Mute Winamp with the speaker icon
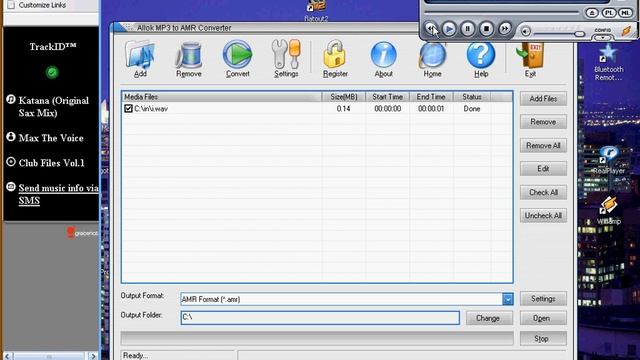 [526, 31]
